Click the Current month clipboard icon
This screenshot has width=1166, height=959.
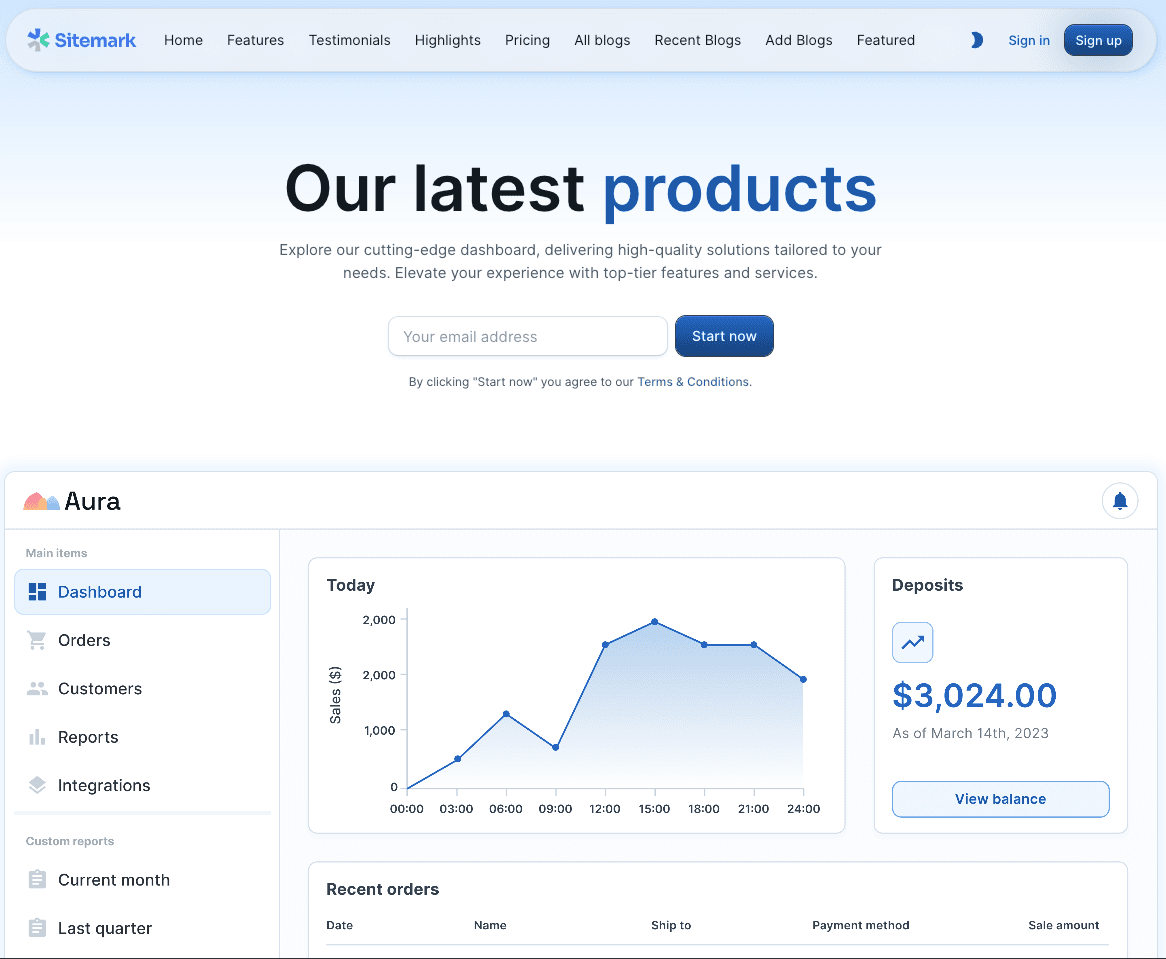(x=38, y=880)
